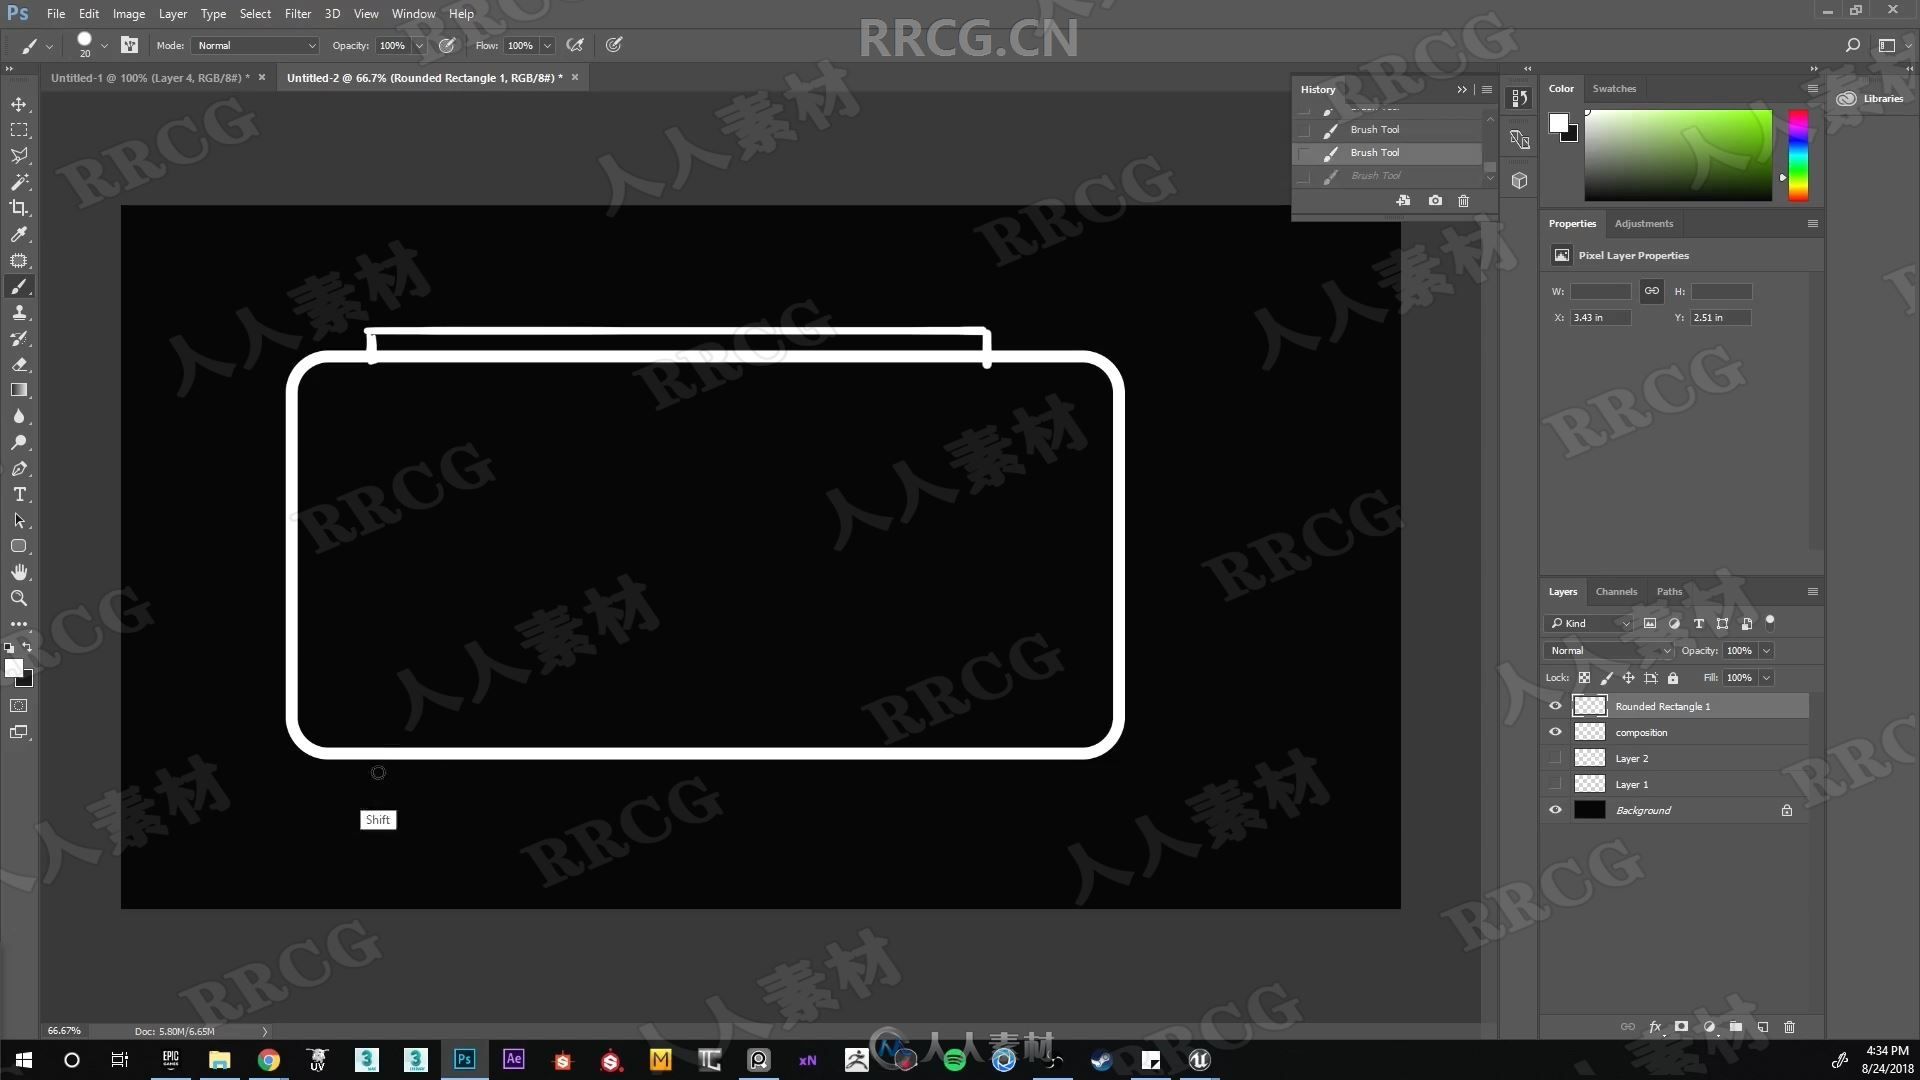This screenshot has width=1920, height=1080.
Task: Select the Brush tool in toolbar
Action: tap(18, 286)
